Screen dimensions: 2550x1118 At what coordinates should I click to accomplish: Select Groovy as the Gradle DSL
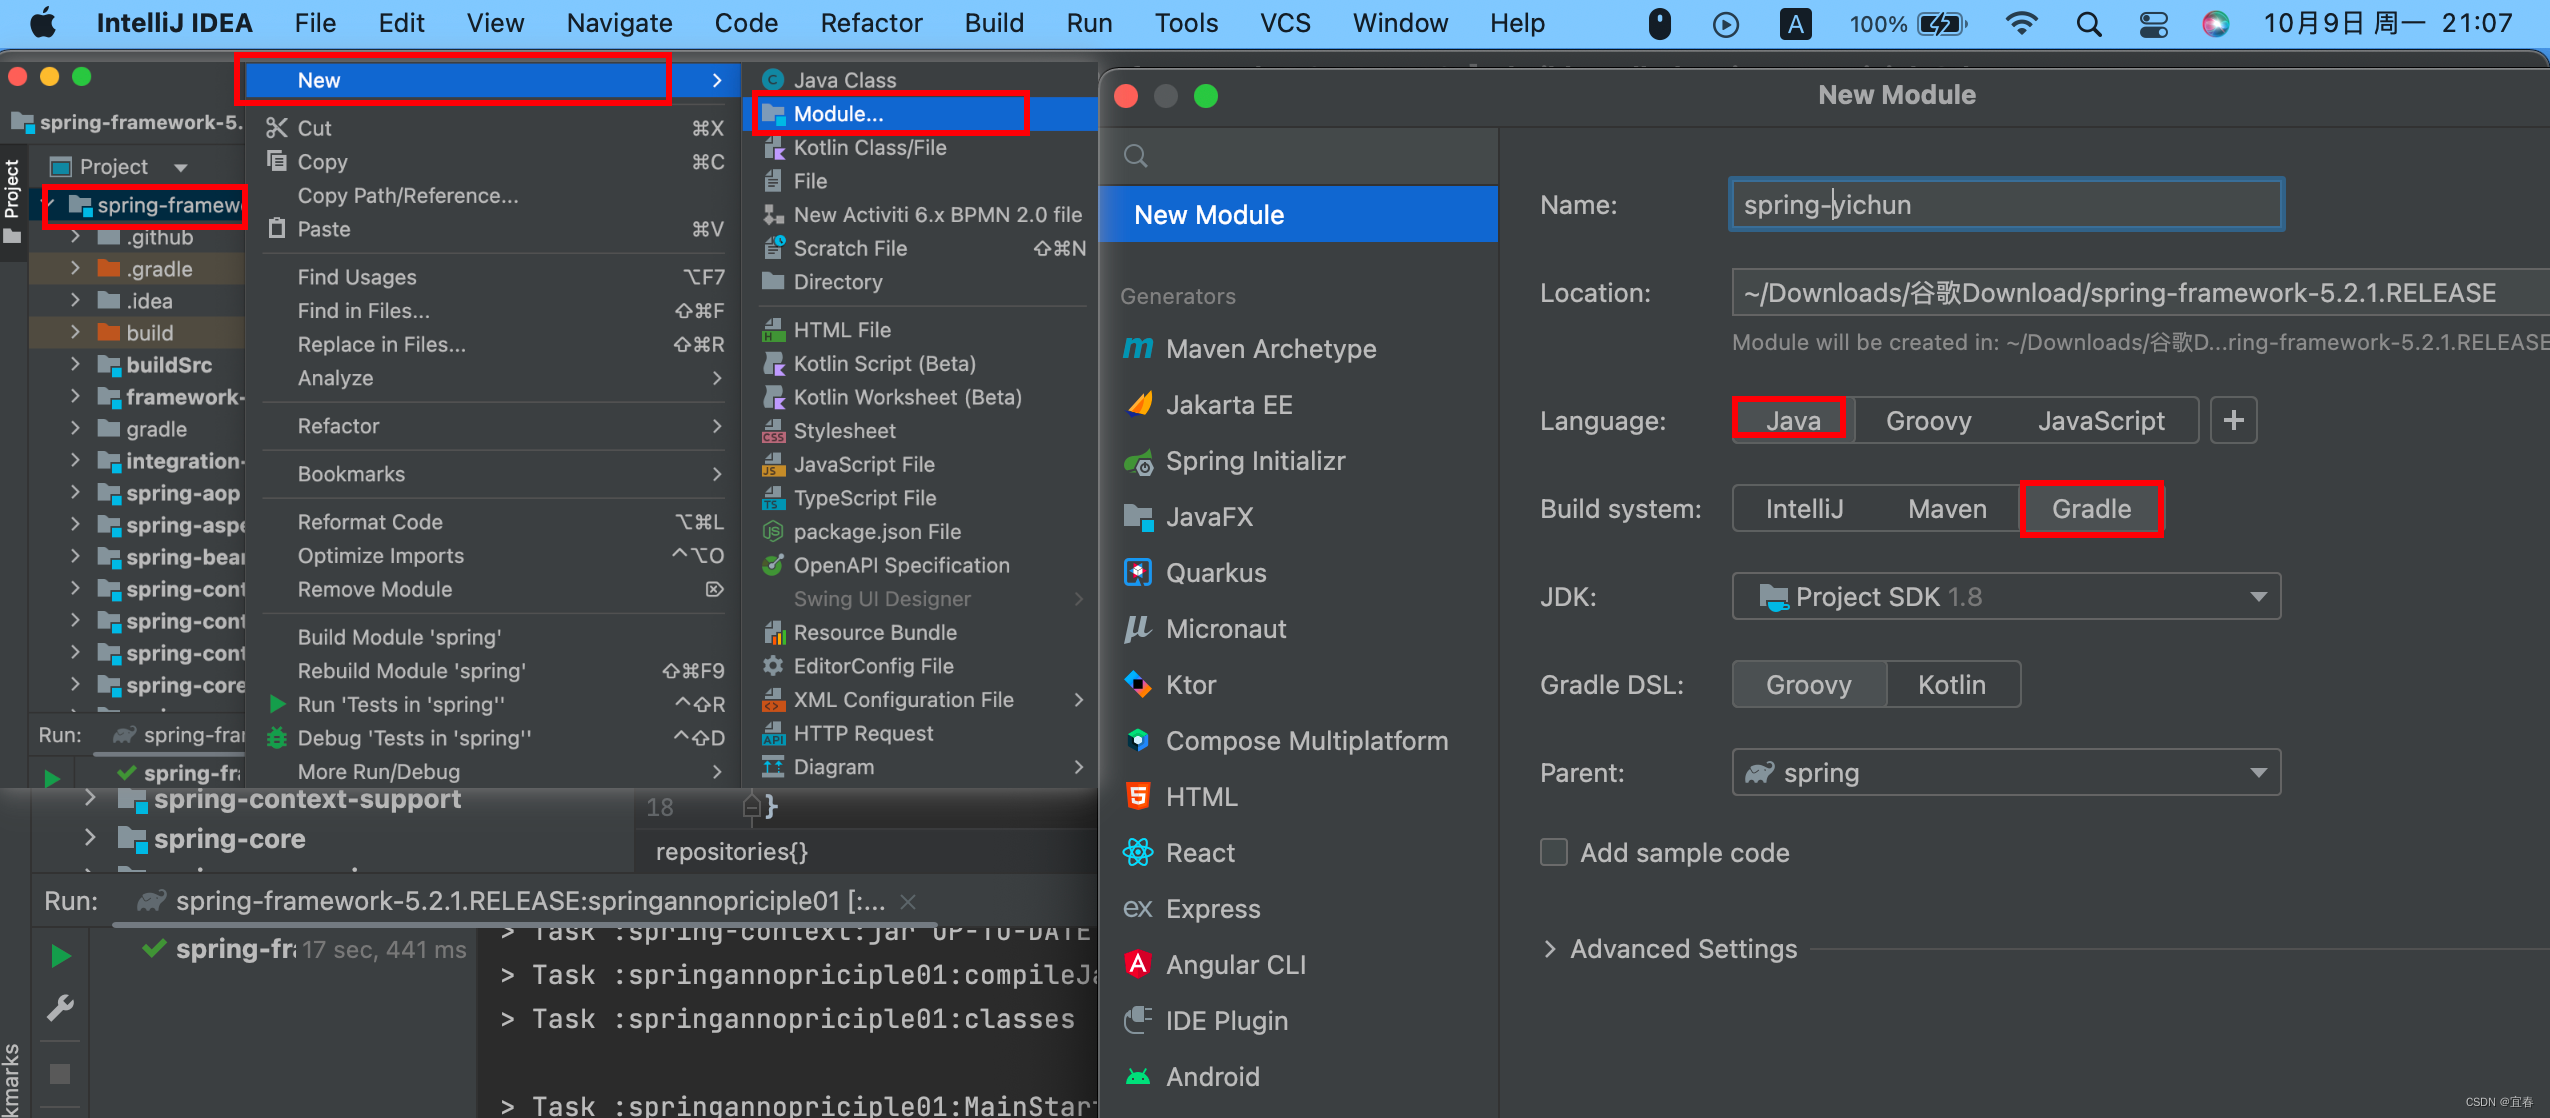(x=1808, y=683)
